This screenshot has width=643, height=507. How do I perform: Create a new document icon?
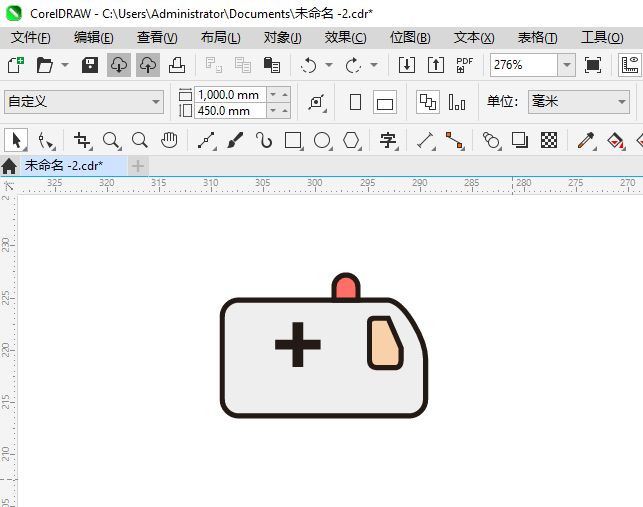click(16, 65)
